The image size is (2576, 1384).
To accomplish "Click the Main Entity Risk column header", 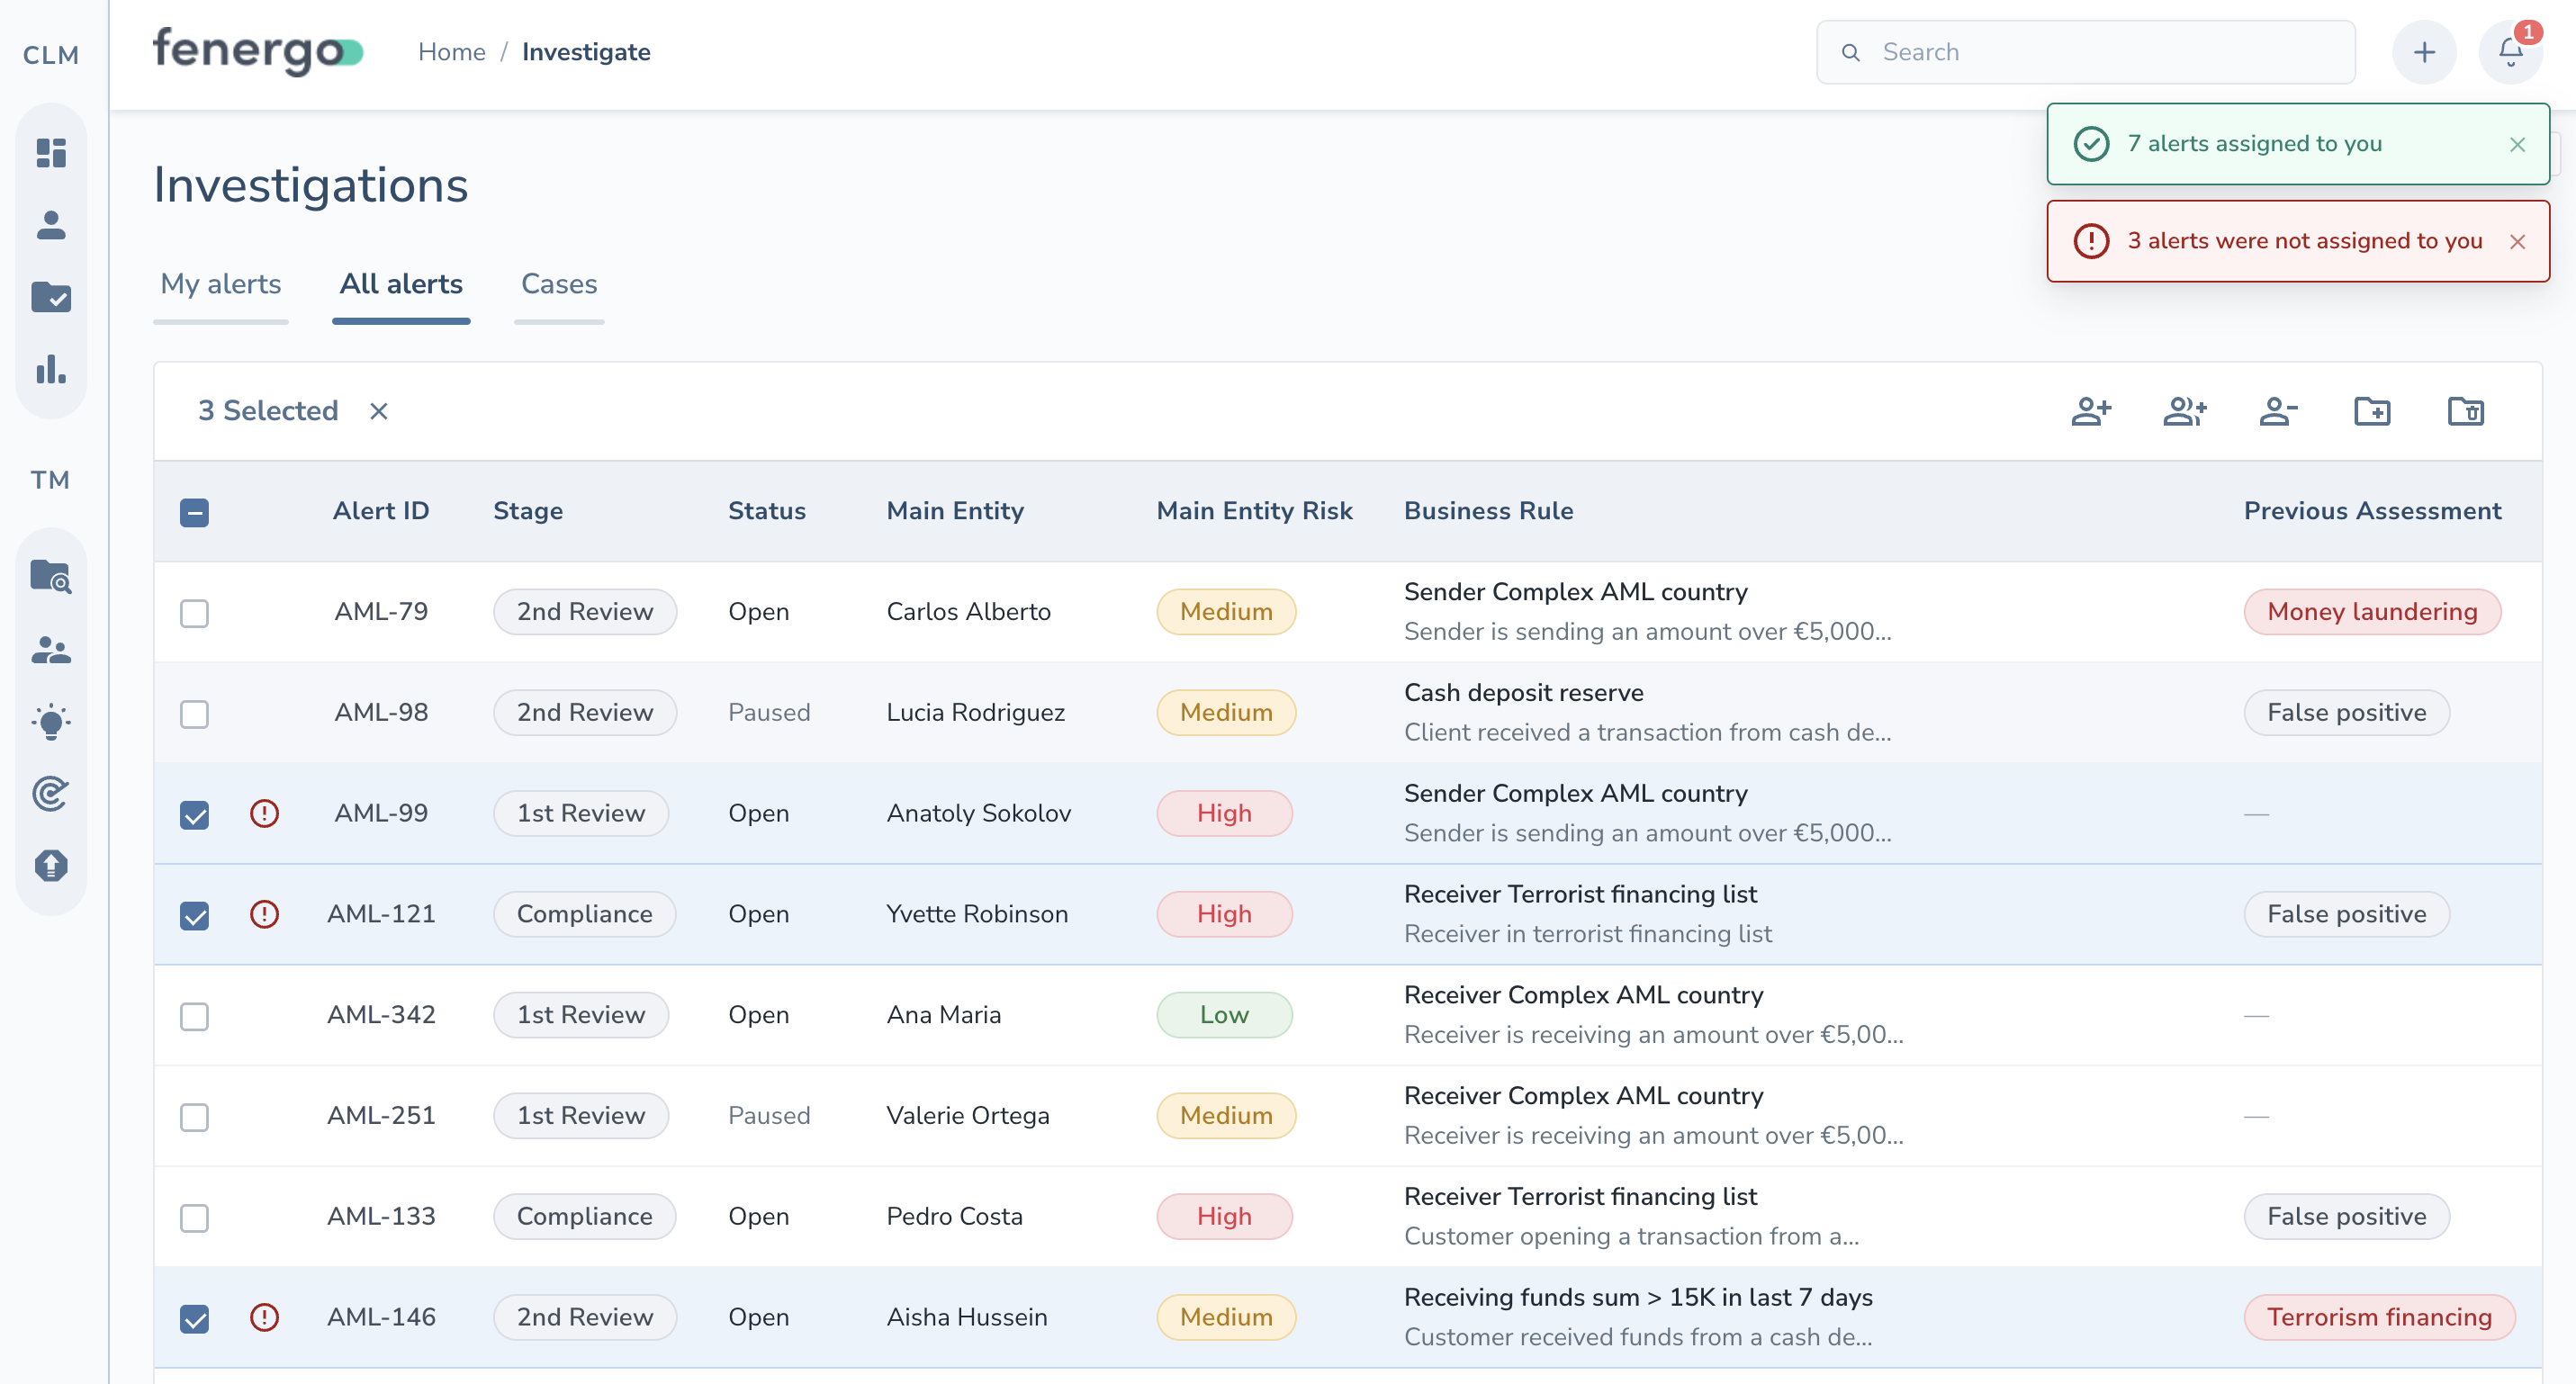I will pyautogui.click(x=1254, y=511).
